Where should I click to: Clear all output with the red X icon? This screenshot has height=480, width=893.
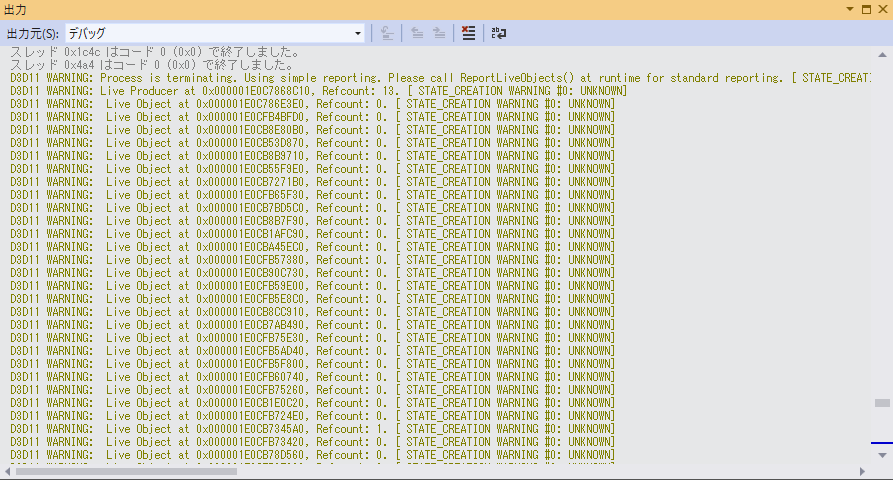tap(468, 33)
